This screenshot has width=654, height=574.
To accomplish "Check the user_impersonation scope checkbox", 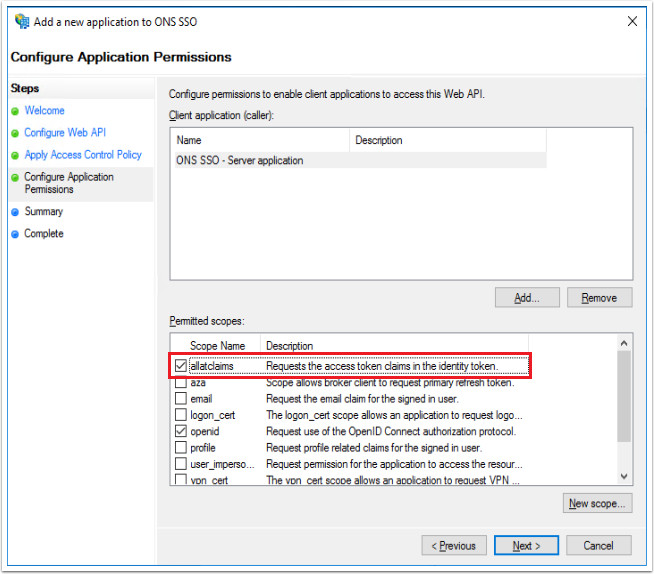I will pyautogui.click(x=181, y=463).
